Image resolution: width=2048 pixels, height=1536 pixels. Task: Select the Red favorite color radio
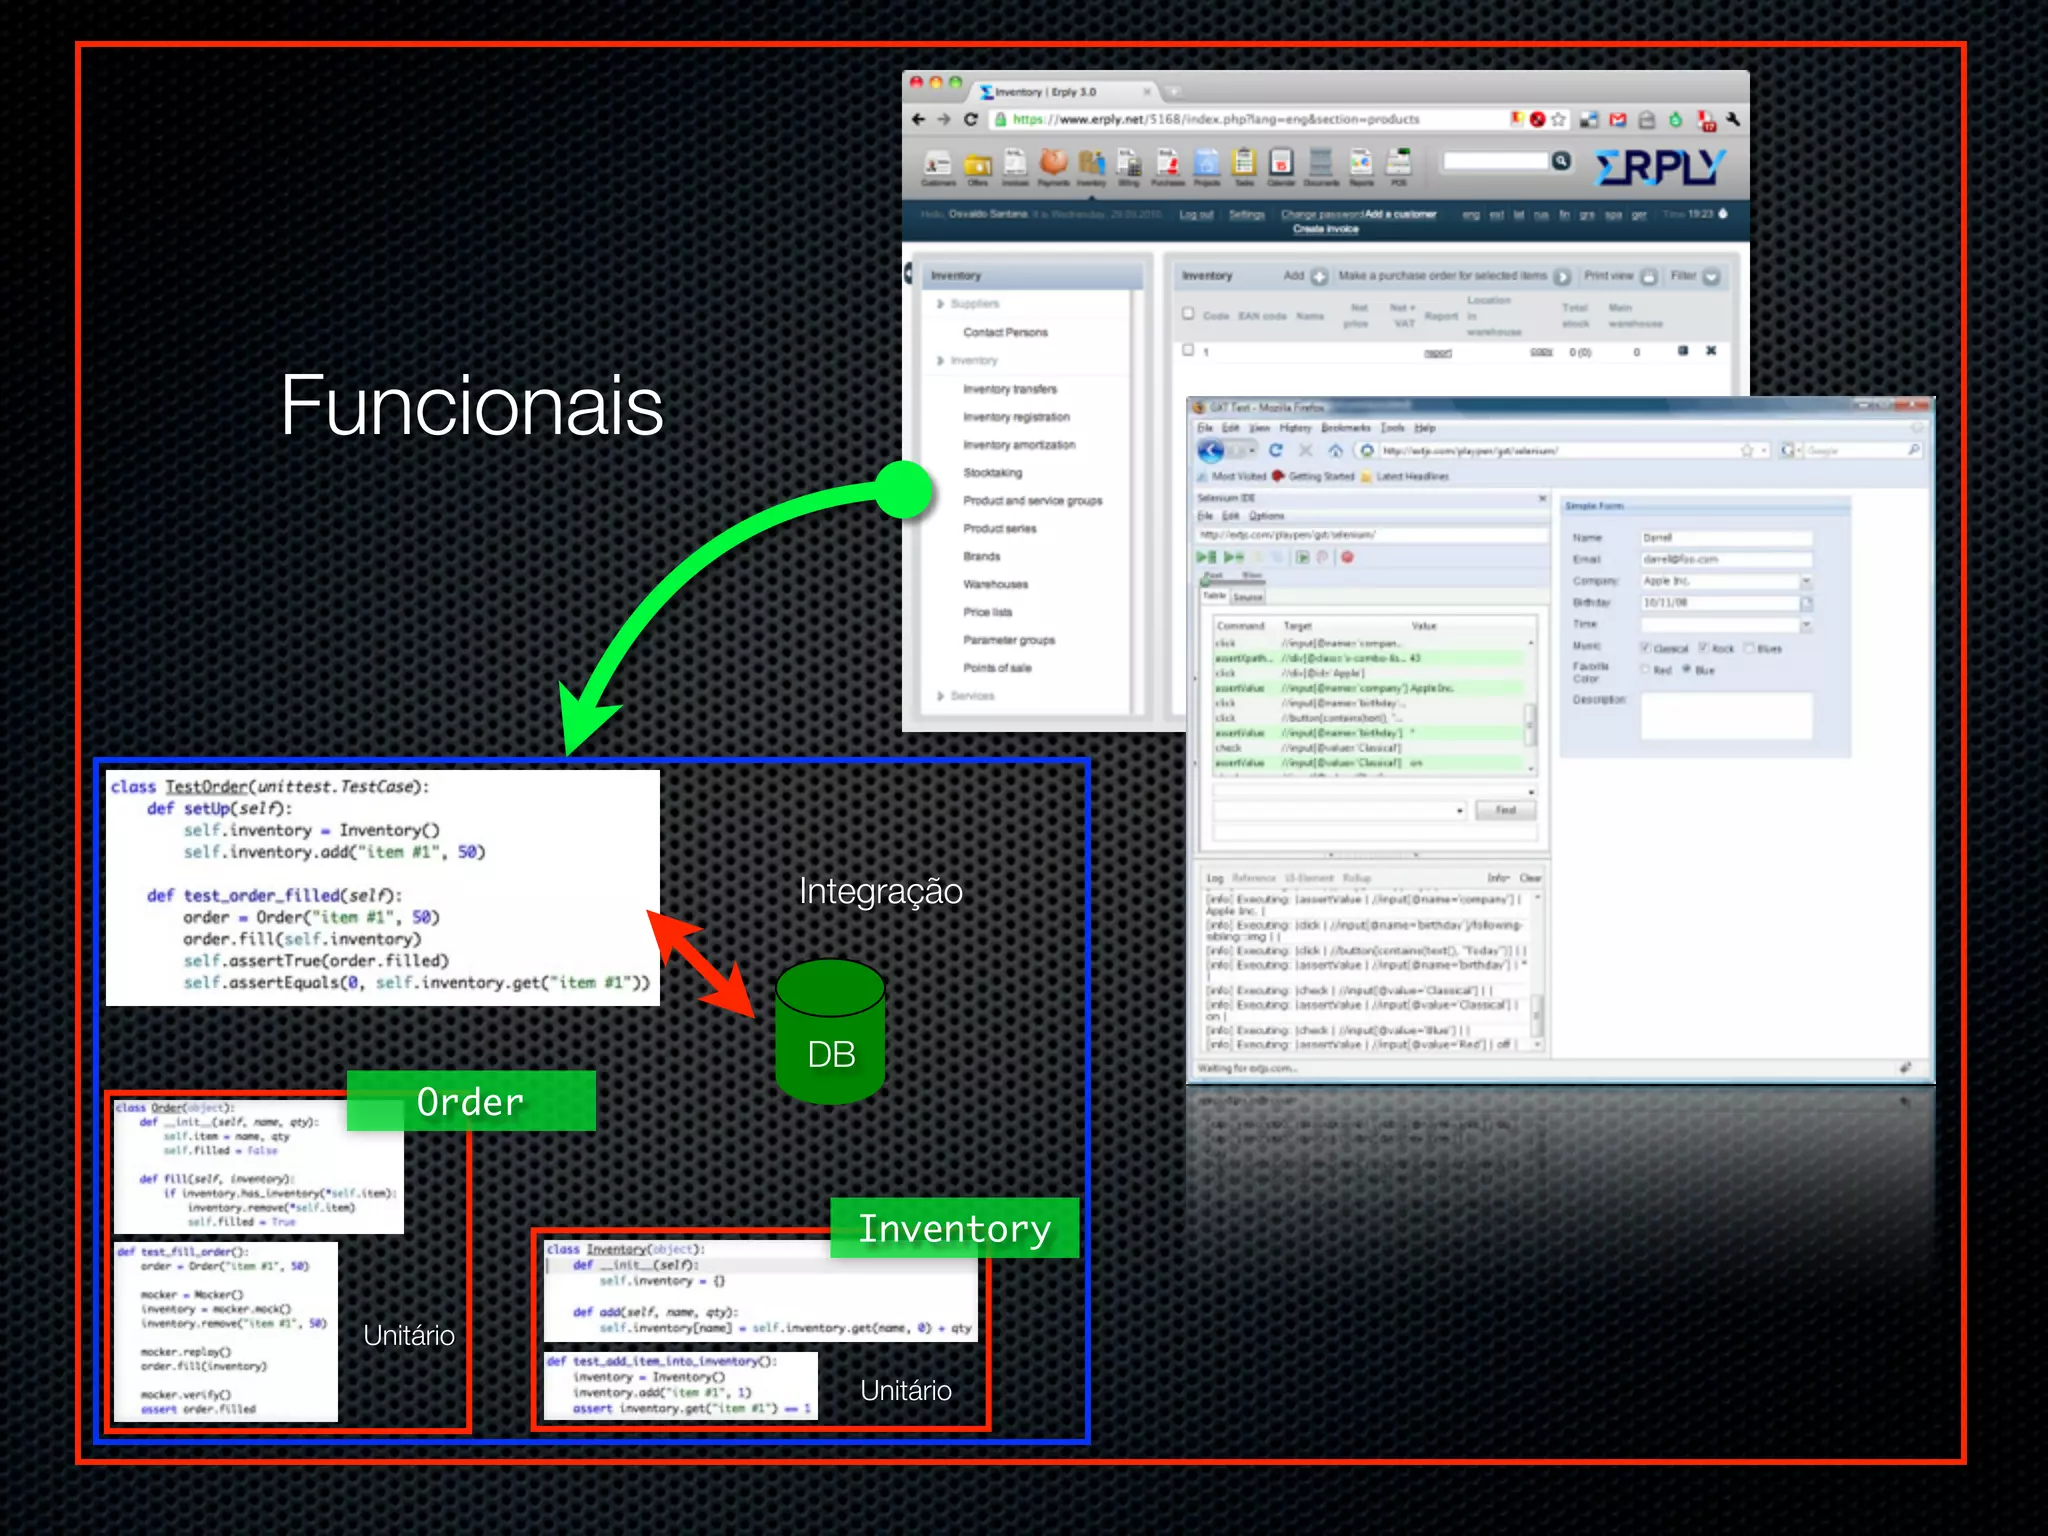1646,669
